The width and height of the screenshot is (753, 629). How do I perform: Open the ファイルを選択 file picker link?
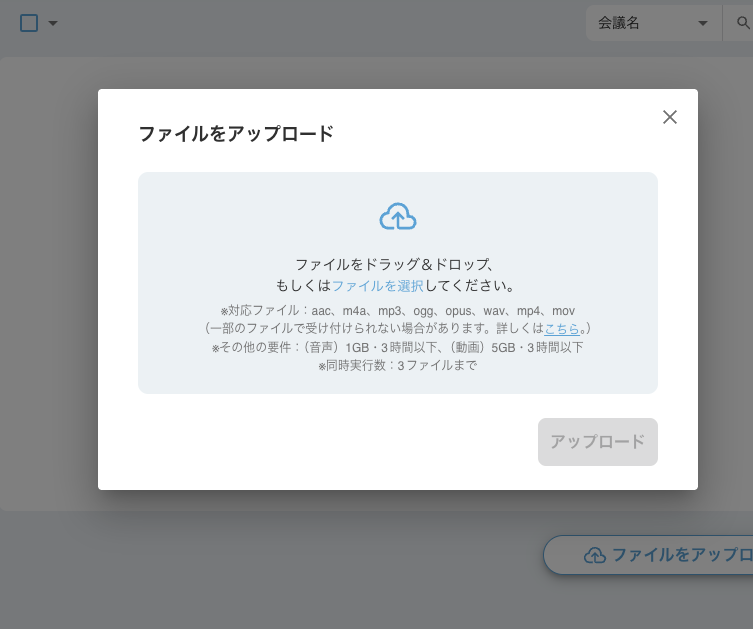[377, 286]
